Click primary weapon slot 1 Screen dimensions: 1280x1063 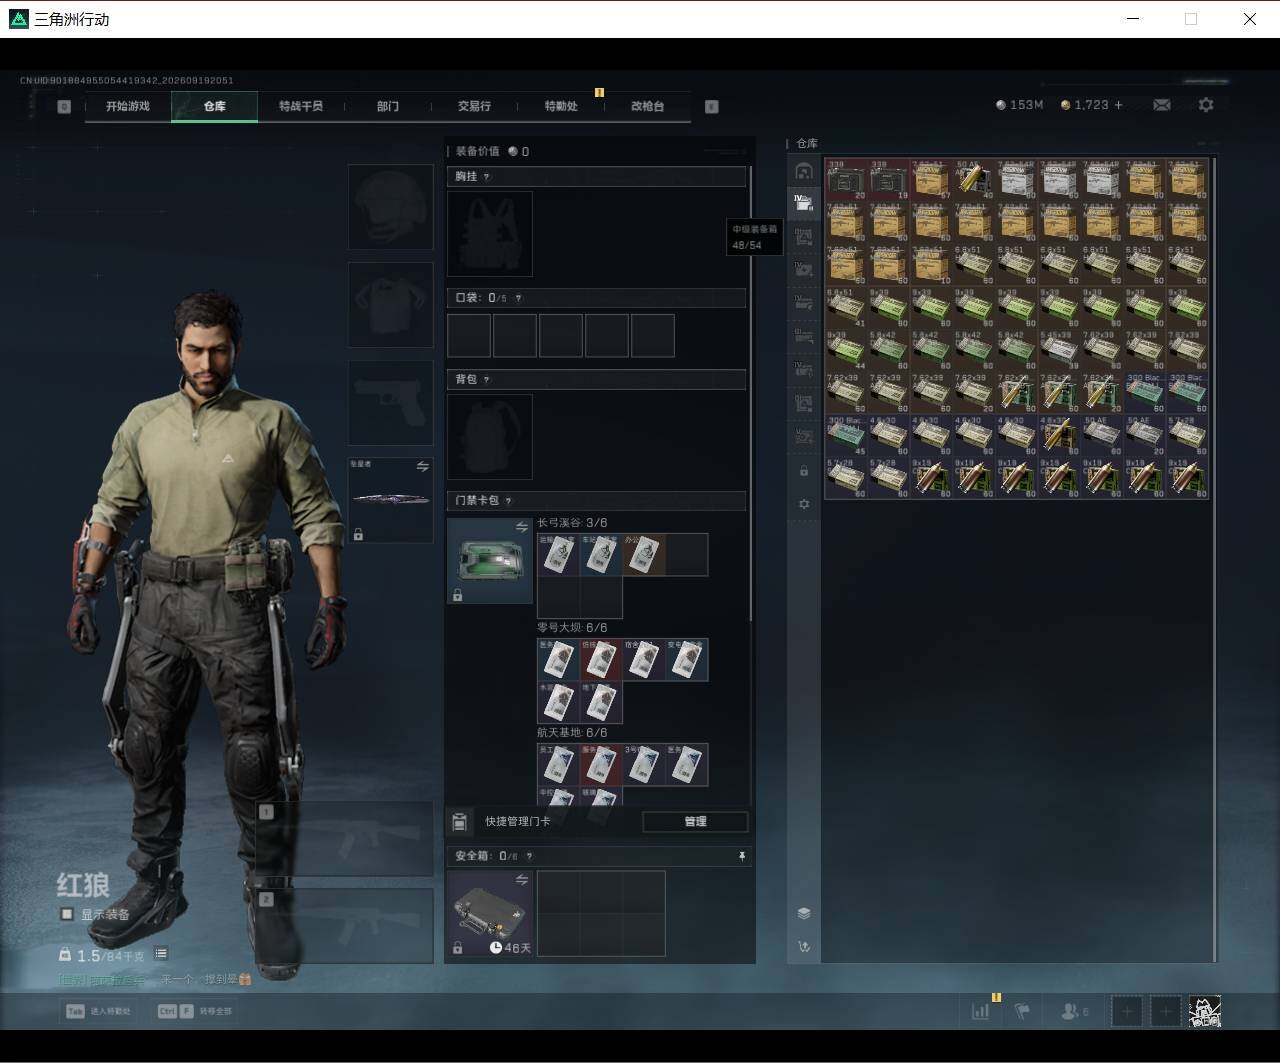point(345,839)
